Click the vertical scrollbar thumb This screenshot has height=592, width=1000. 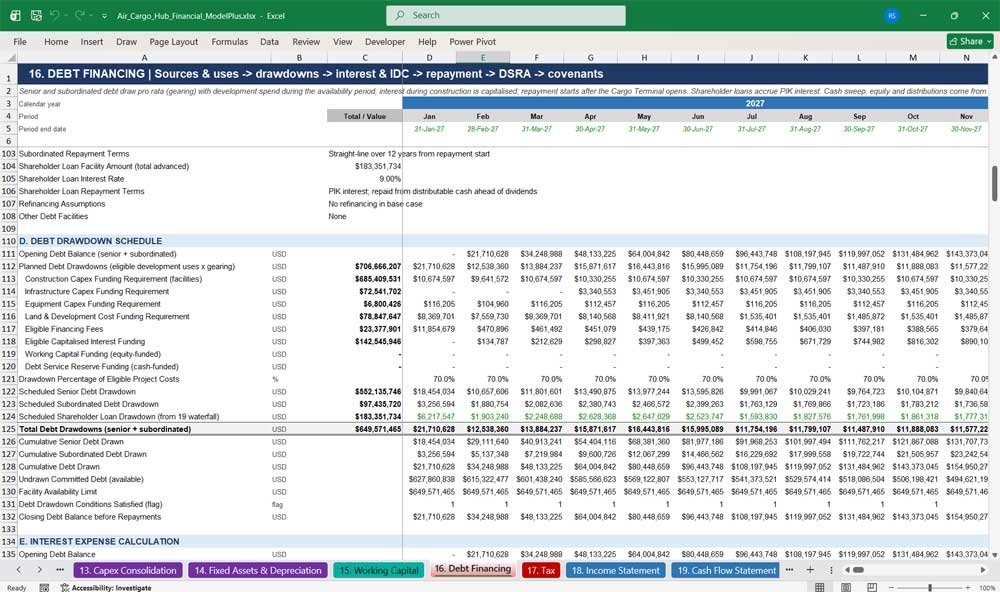[994, 183]
